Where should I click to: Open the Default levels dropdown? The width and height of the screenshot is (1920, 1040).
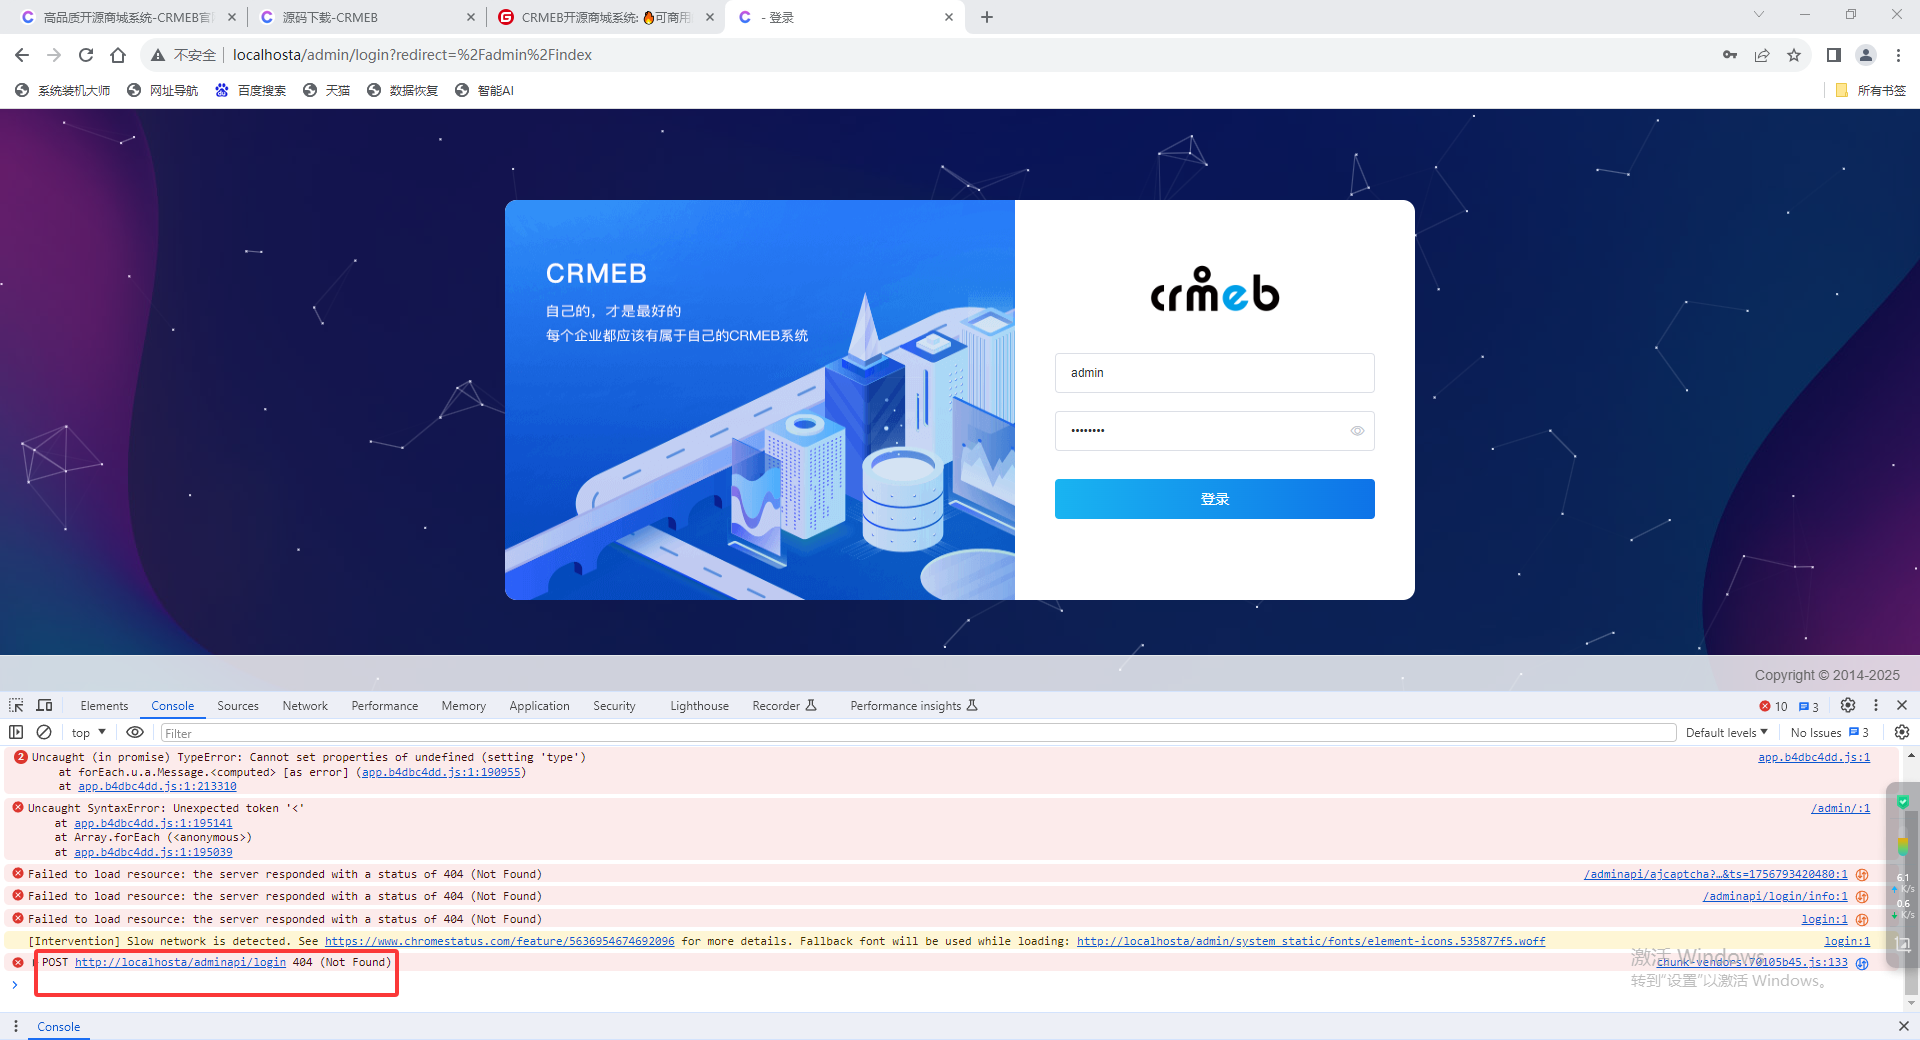pos(1727,732)
